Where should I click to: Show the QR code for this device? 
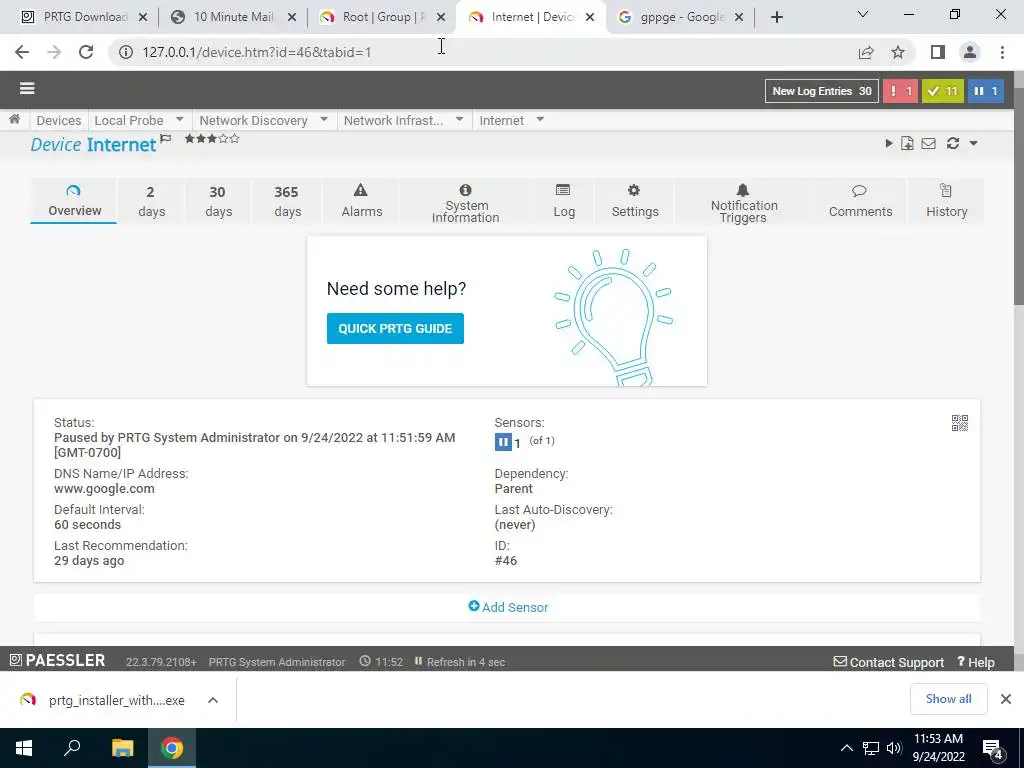tap(959, 423)
